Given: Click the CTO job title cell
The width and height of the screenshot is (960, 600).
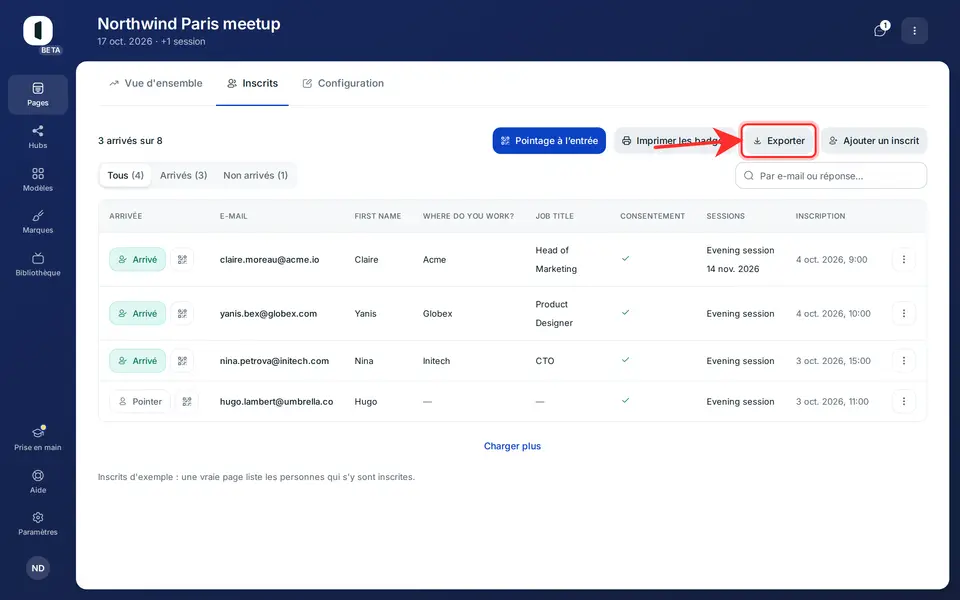Looking at the screenshot, I should point(545,361).
